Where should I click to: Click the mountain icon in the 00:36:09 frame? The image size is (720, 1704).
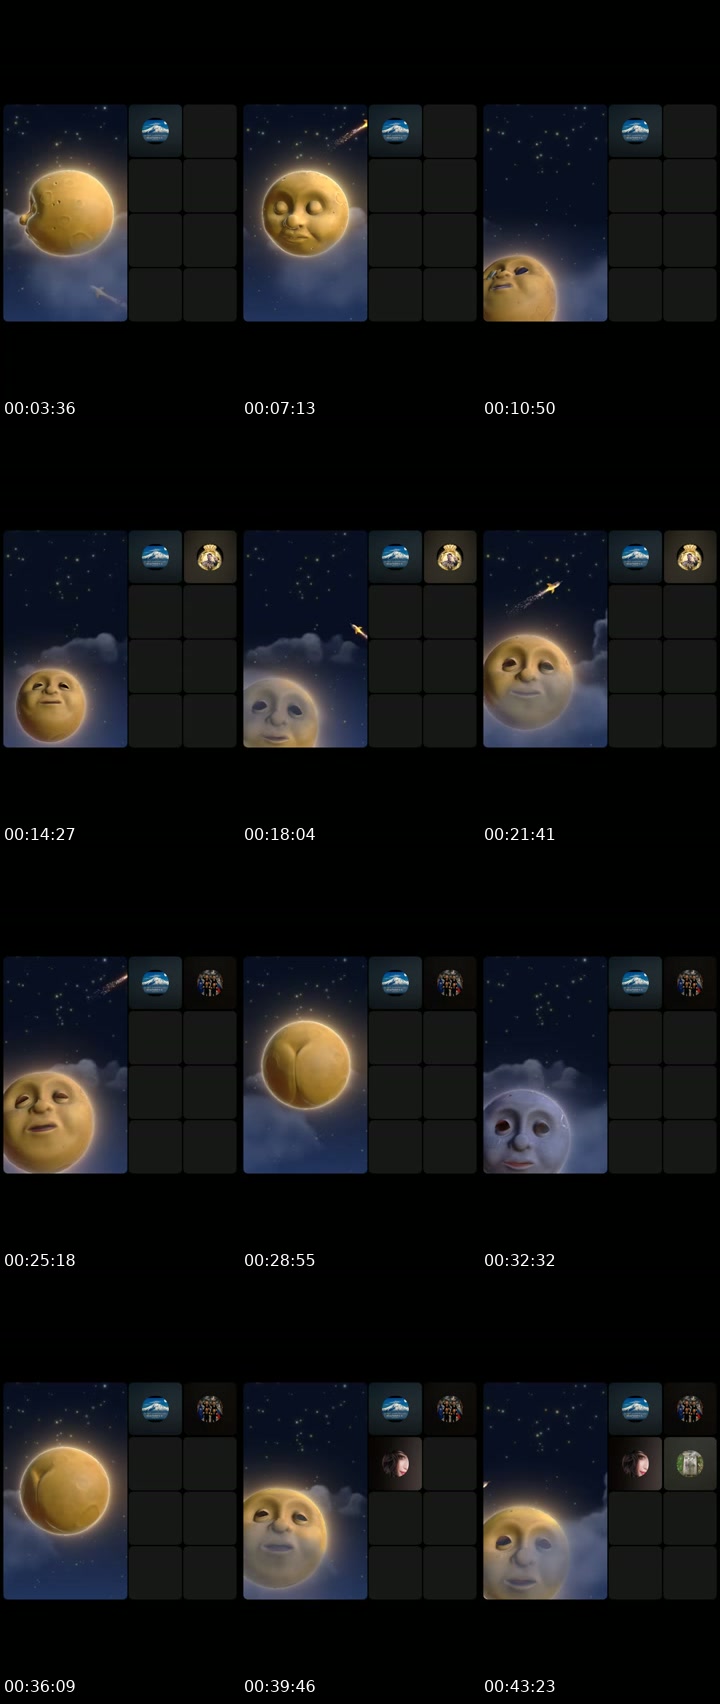[155, 1409]
